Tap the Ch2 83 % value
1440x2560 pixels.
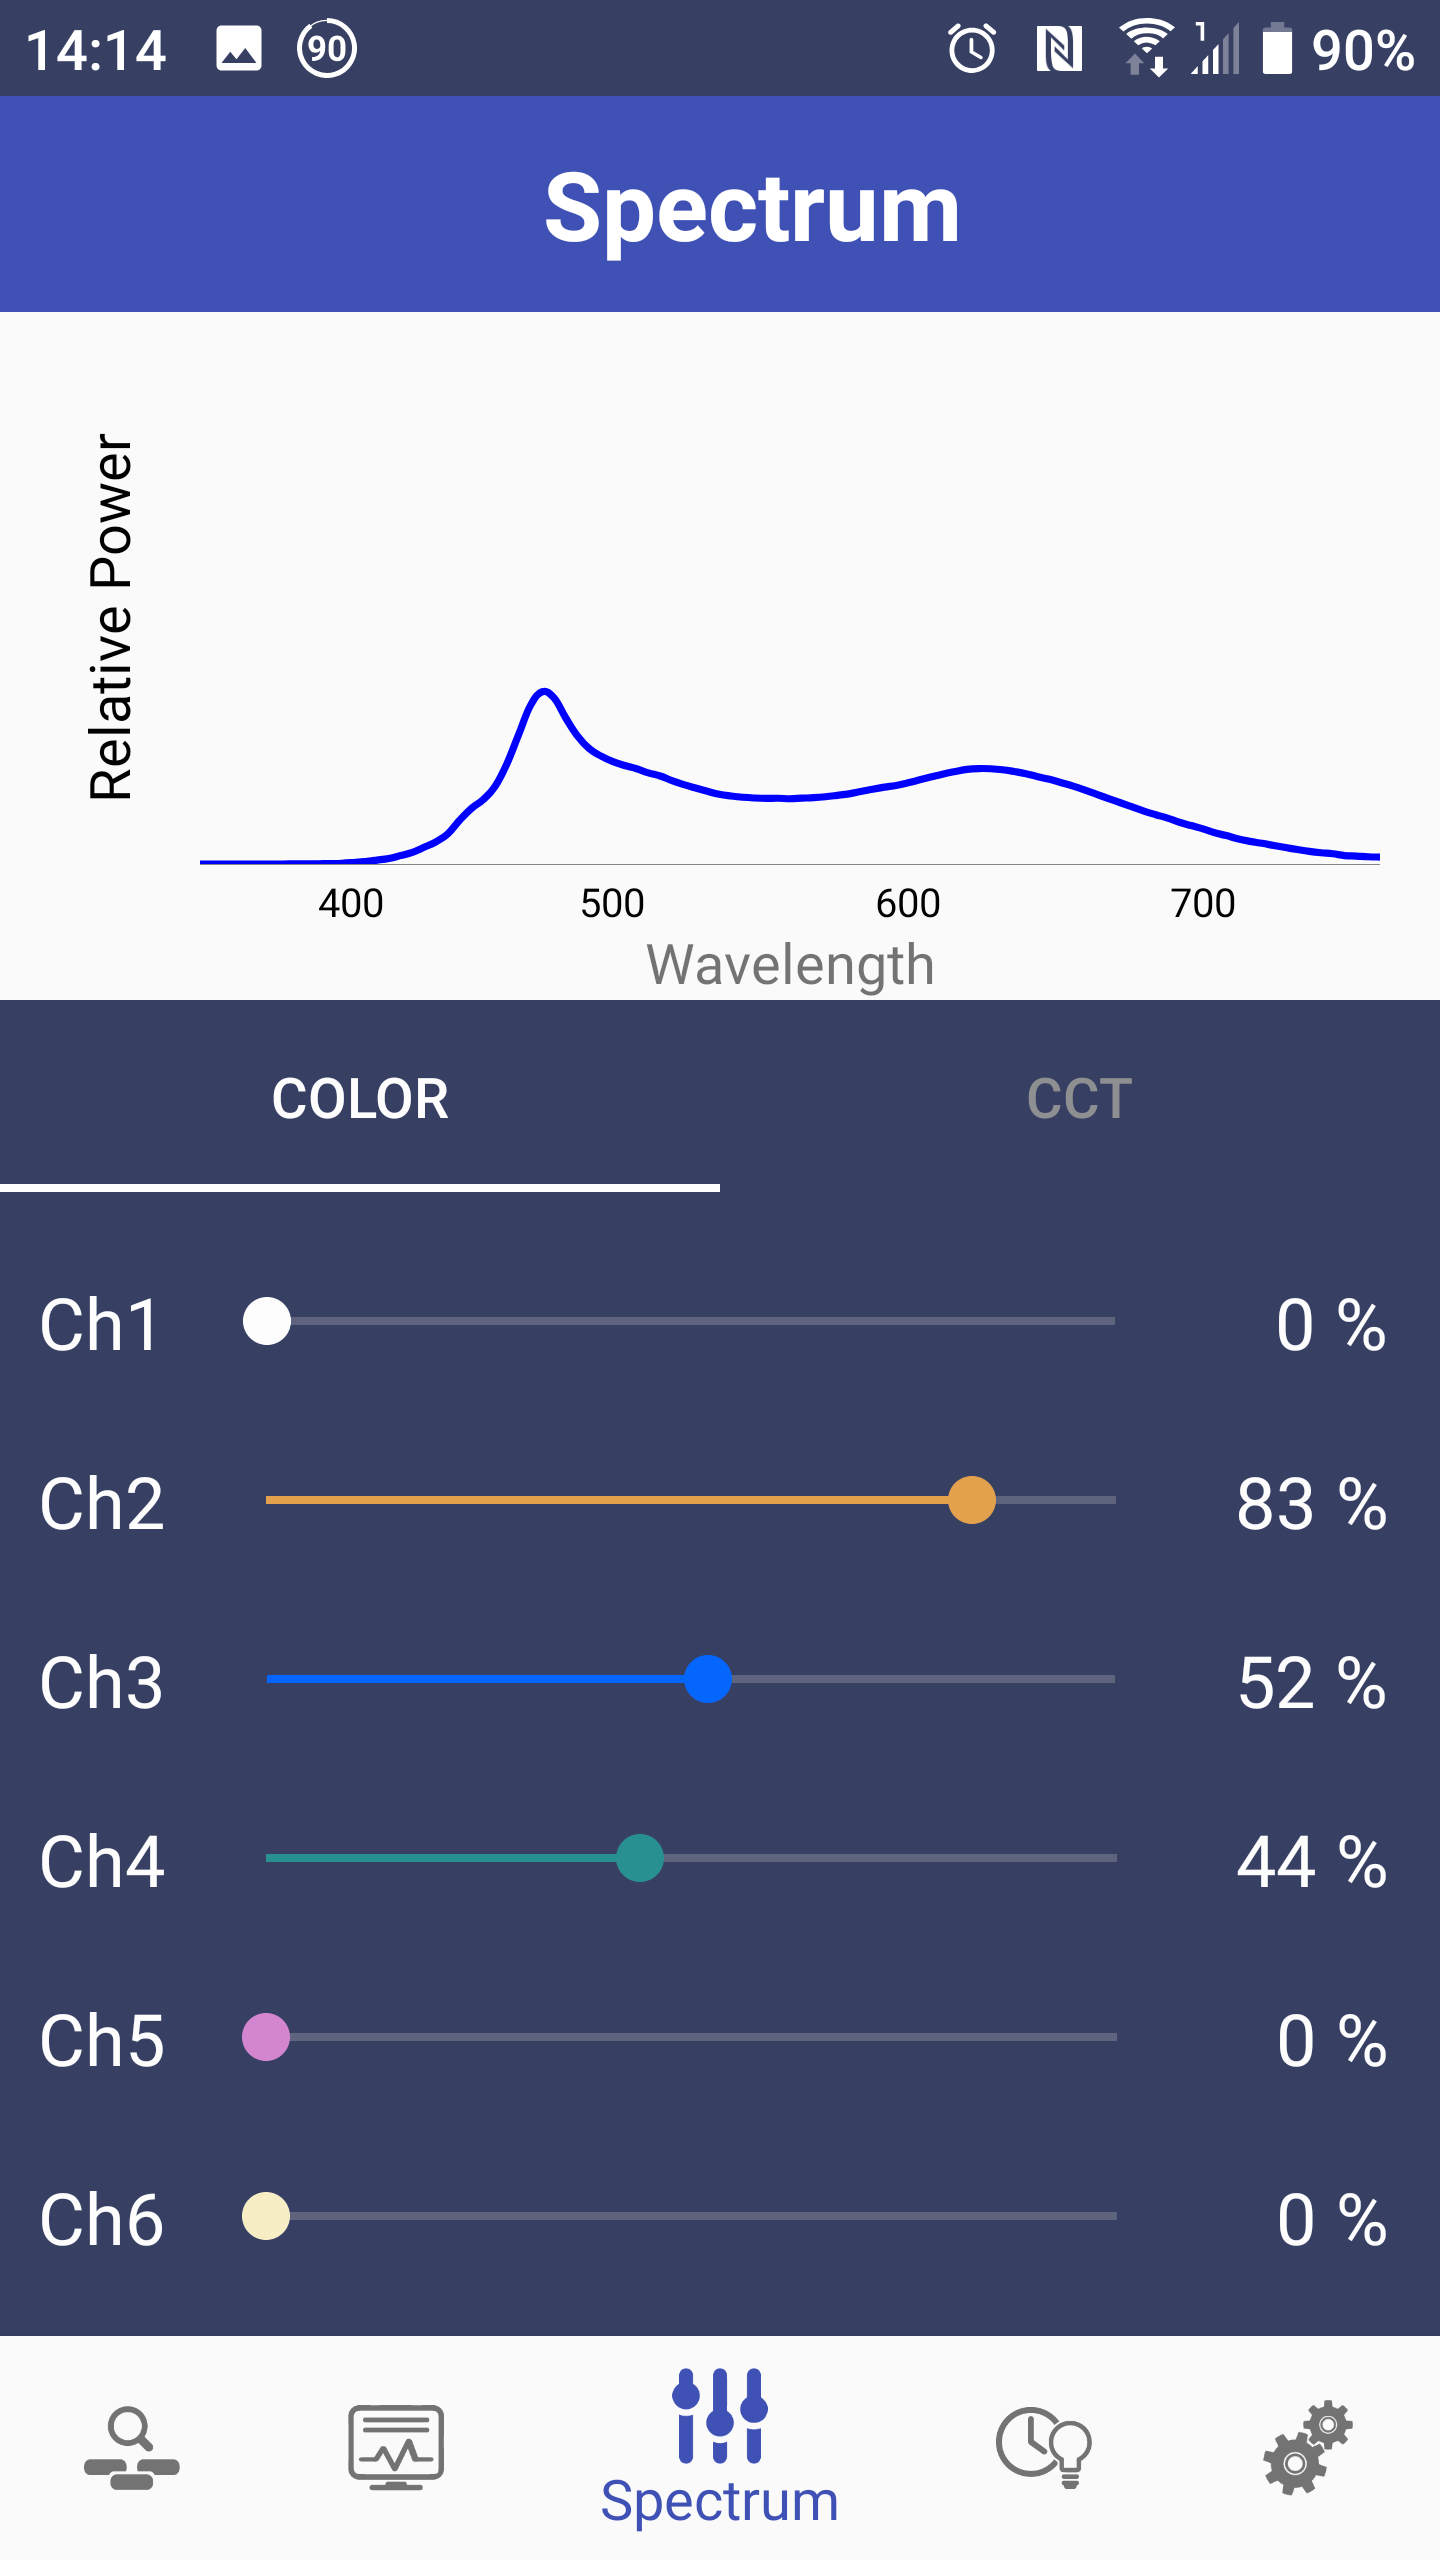[x=1311, y=1504]
